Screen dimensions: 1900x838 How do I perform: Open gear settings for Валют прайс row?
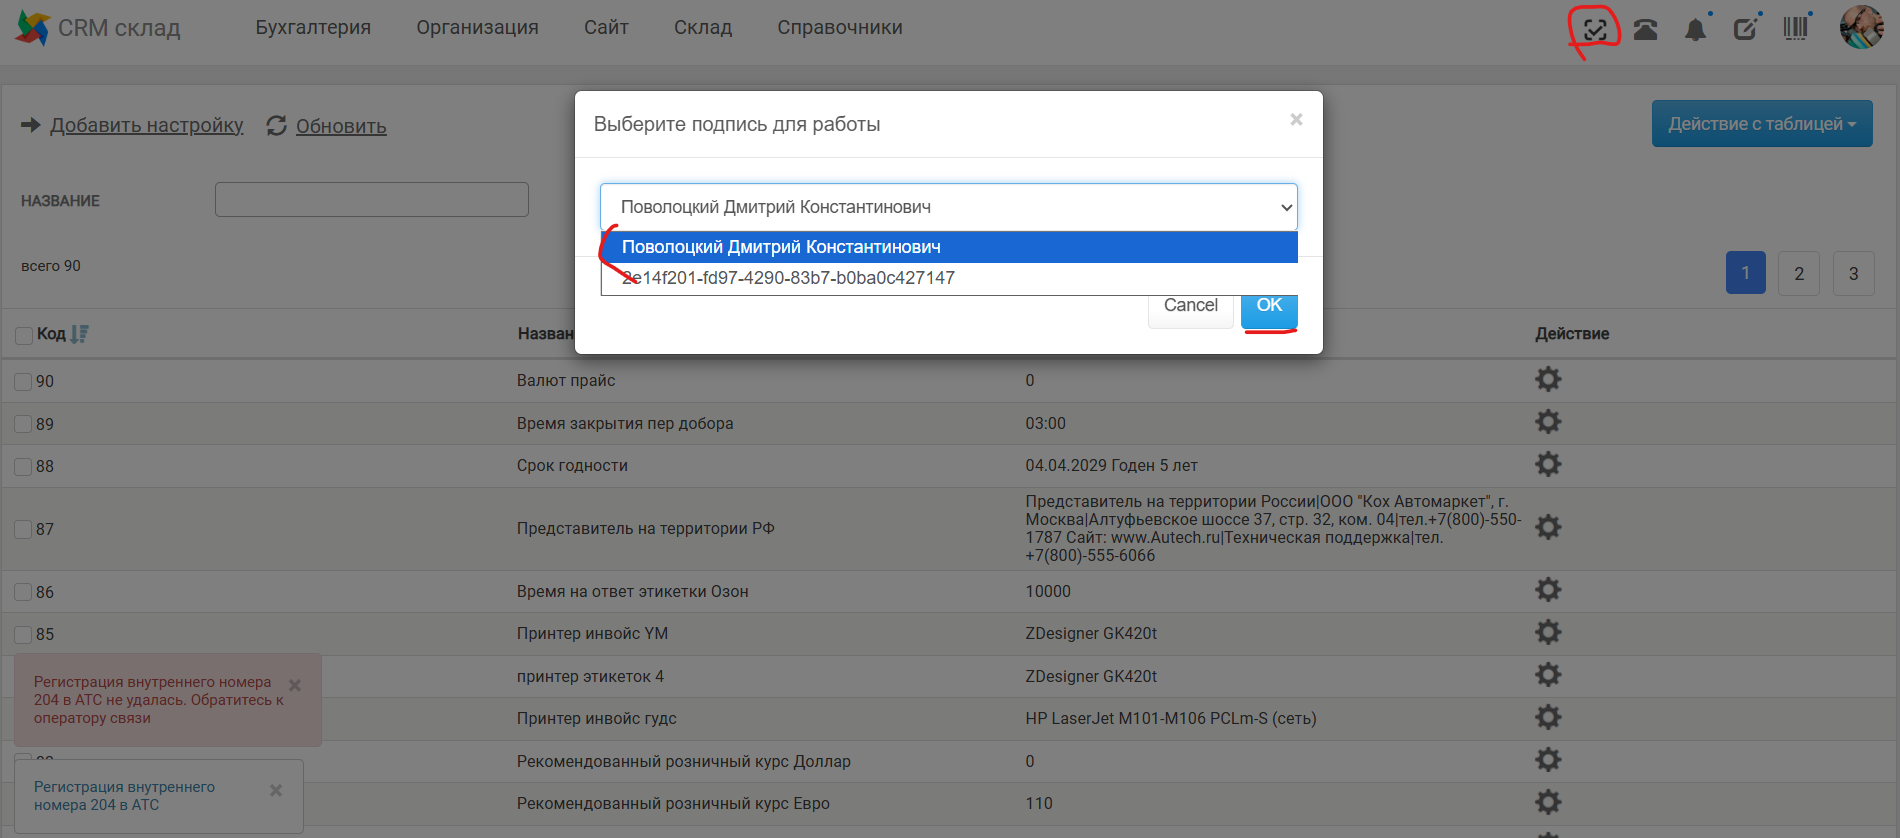tap(1548, 380)
